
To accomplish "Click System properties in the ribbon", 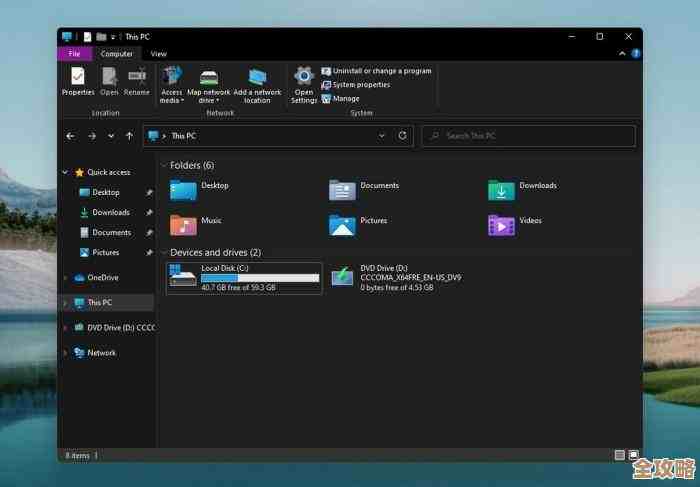I will tap(362, 85).
